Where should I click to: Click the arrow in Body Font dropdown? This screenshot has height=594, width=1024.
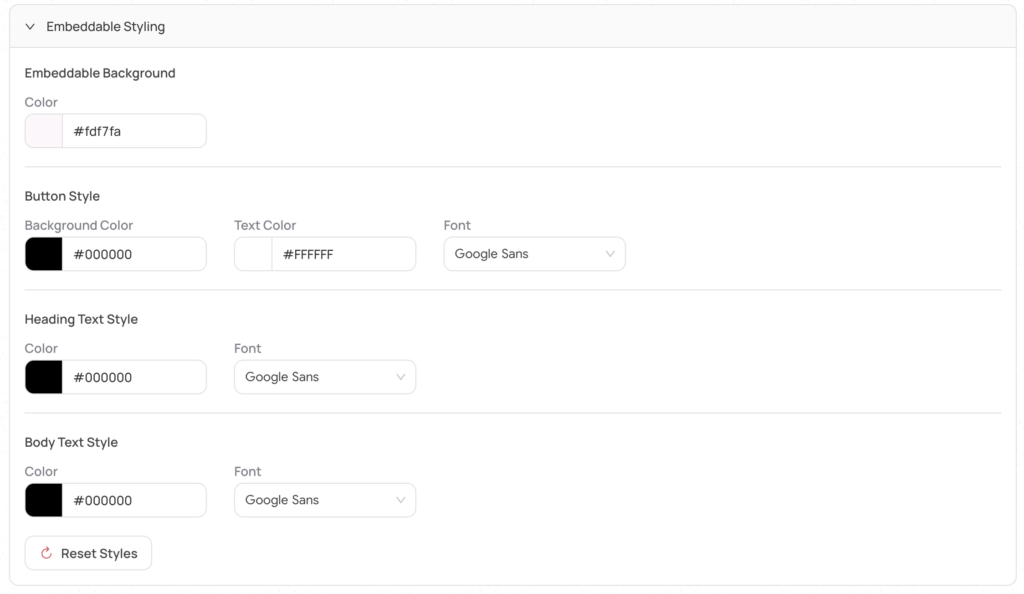[x=400, y=500]
